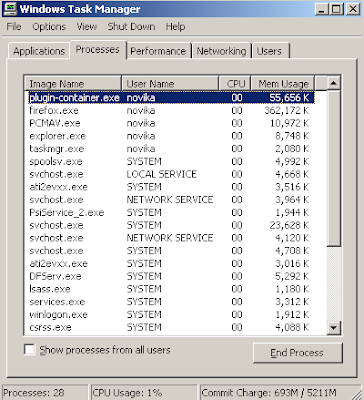Viewport: 364px width, 400px height.
Task: Select svchost.exe using 4,708 K
Action: point(171,251)
